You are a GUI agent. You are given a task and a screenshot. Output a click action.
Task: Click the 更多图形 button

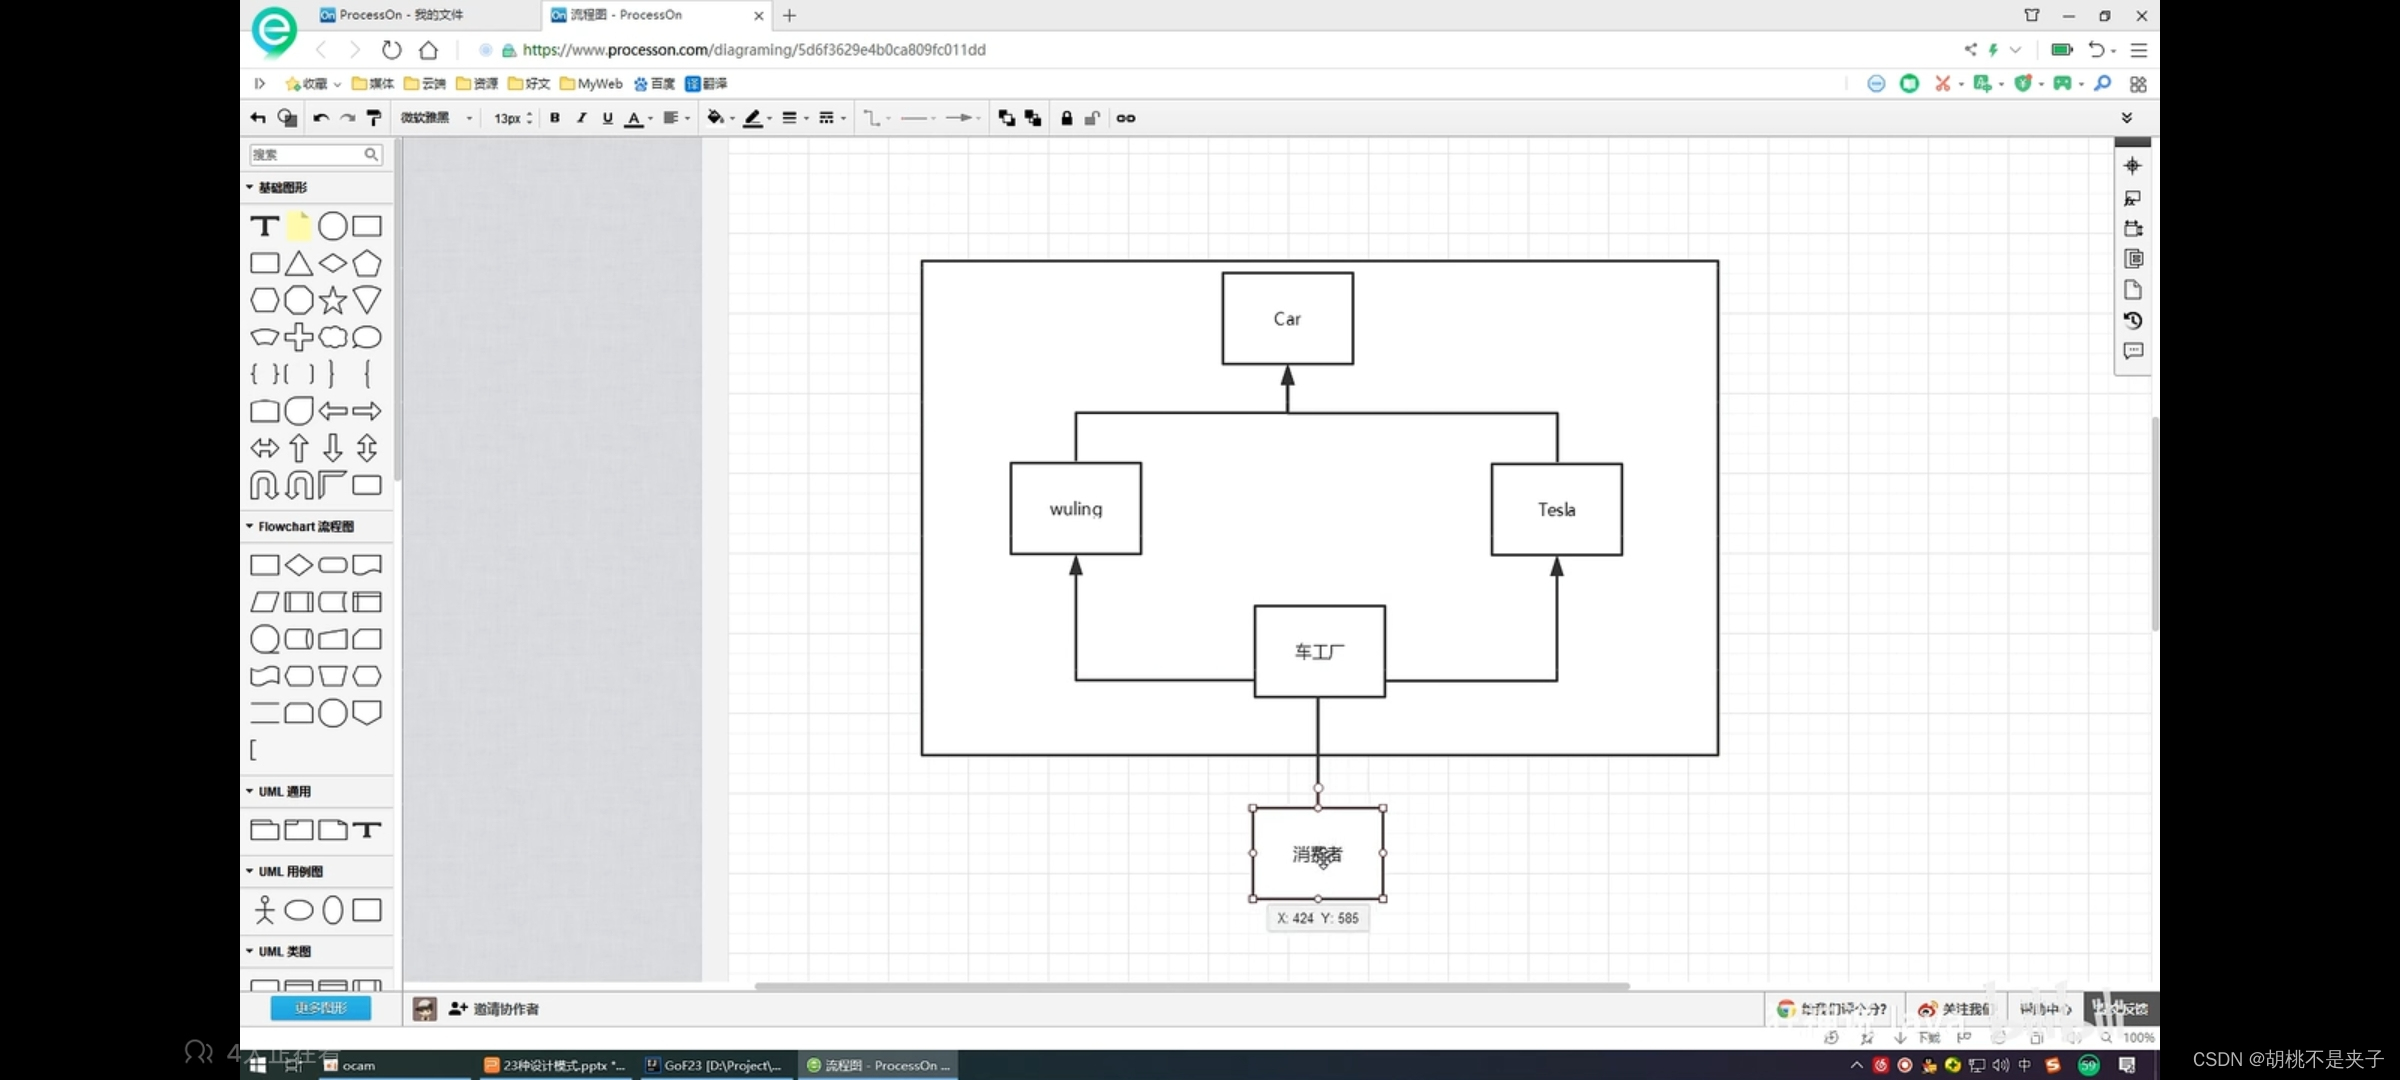[320, 1008]
